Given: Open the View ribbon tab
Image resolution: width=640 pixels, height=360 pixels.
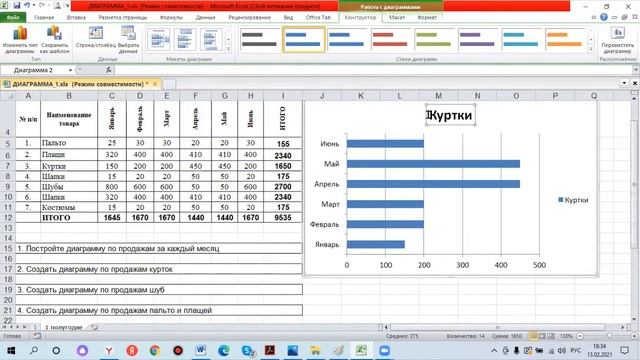Looking at the screenshot, I should 288,18.
